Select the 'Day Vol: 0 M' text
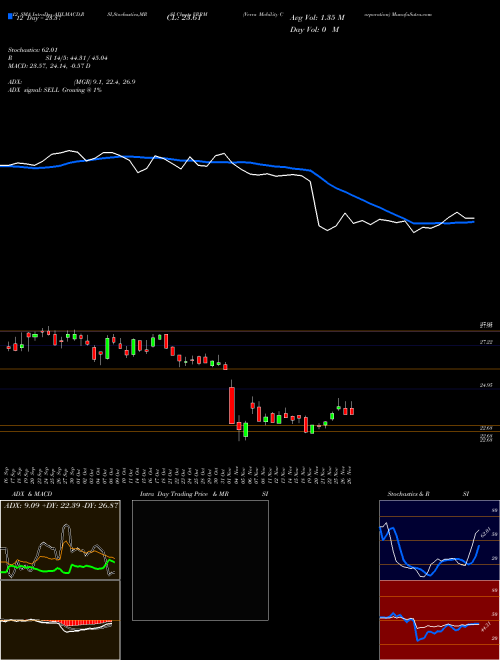500x660 pixels. point(314,30)
